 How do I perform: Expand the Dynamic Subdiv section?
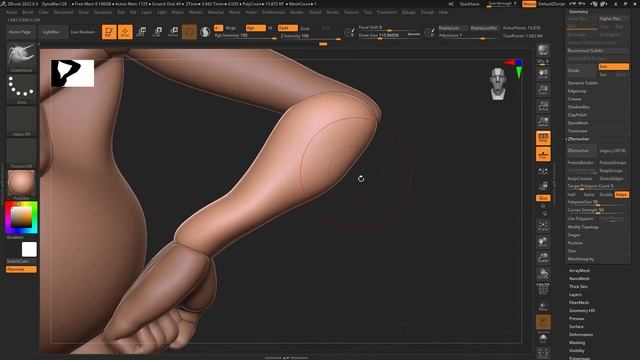coord(583,83)
